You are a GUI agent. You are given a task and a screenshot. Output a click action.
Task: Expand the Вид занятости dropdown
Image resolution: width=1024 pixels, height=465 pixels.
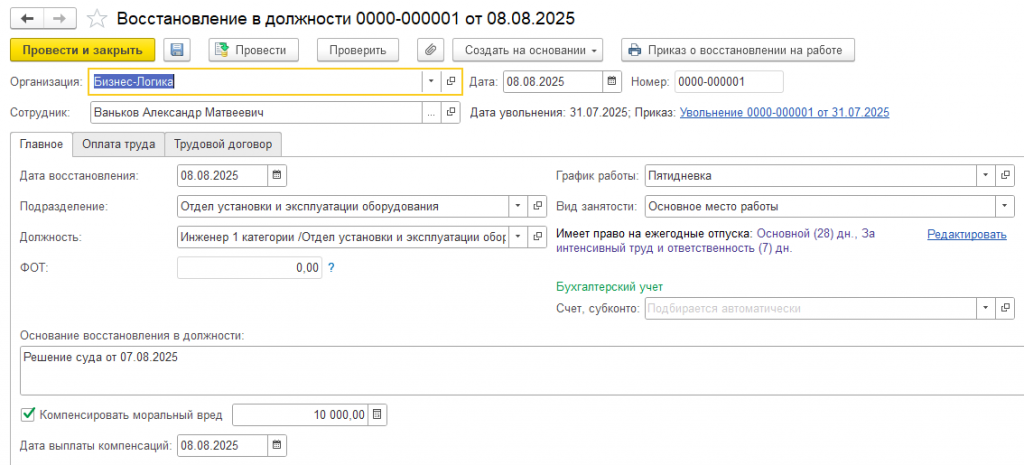tap(1004, 206)
